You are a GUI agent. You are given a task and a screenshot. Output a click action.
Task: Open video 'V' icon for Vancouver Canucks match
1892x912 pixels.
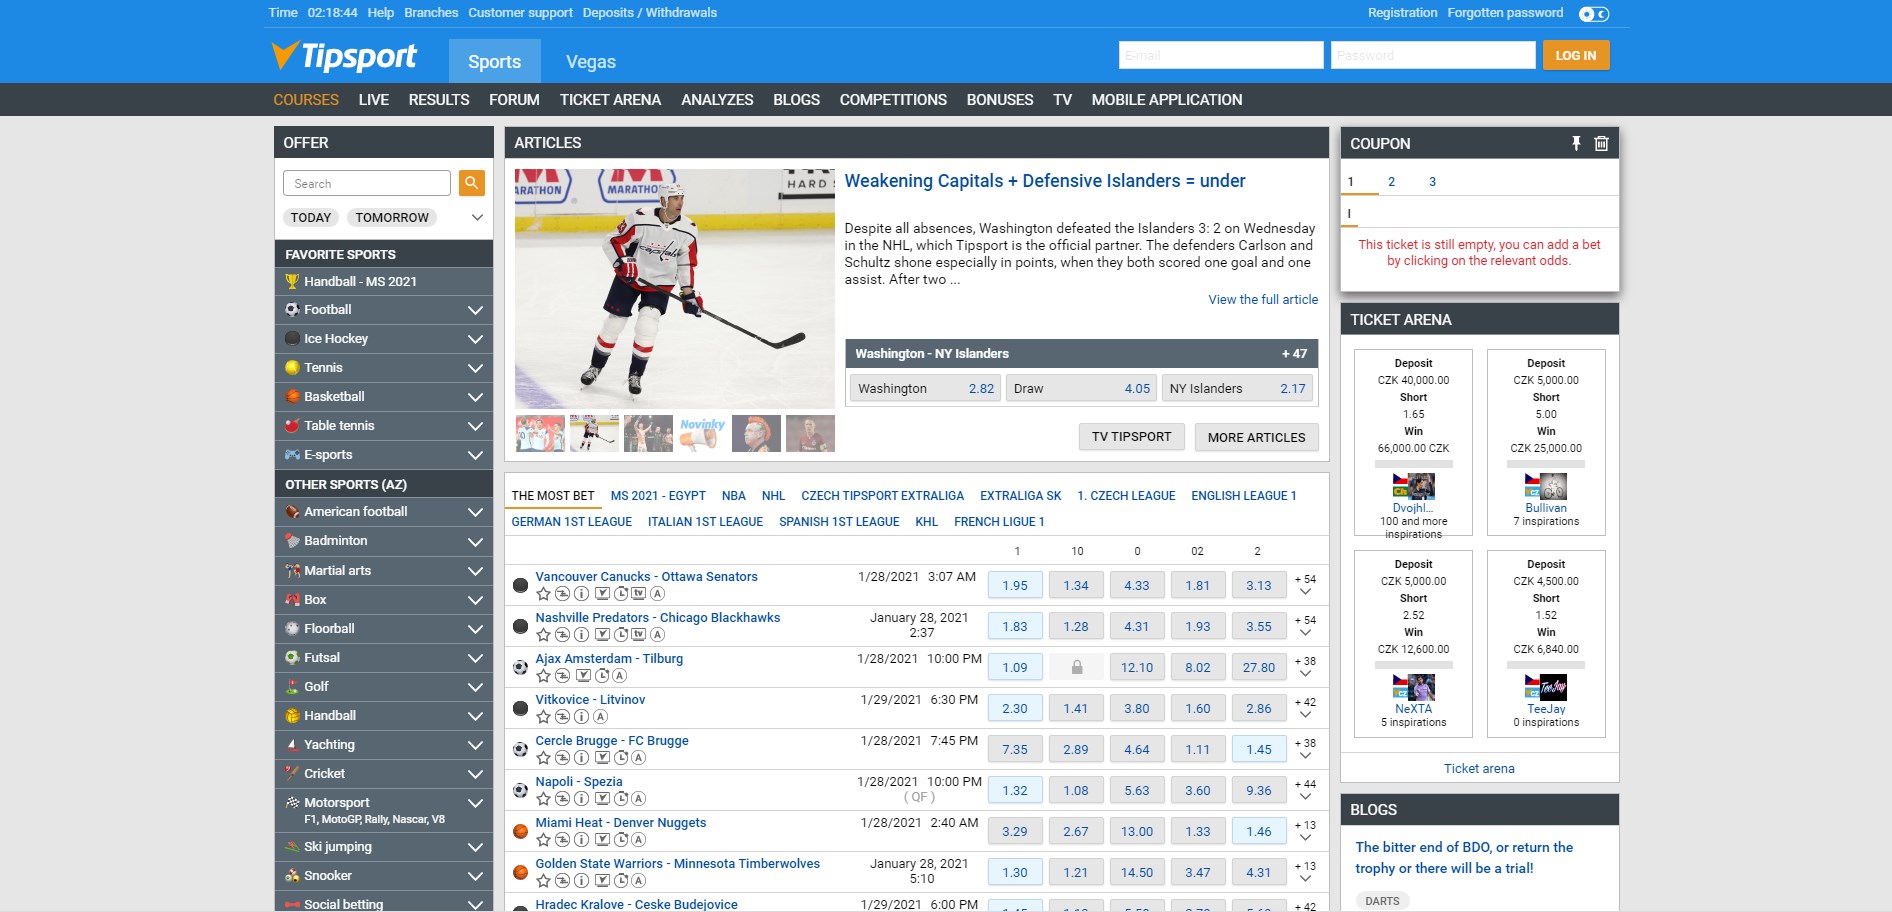[x=602, y=593]
